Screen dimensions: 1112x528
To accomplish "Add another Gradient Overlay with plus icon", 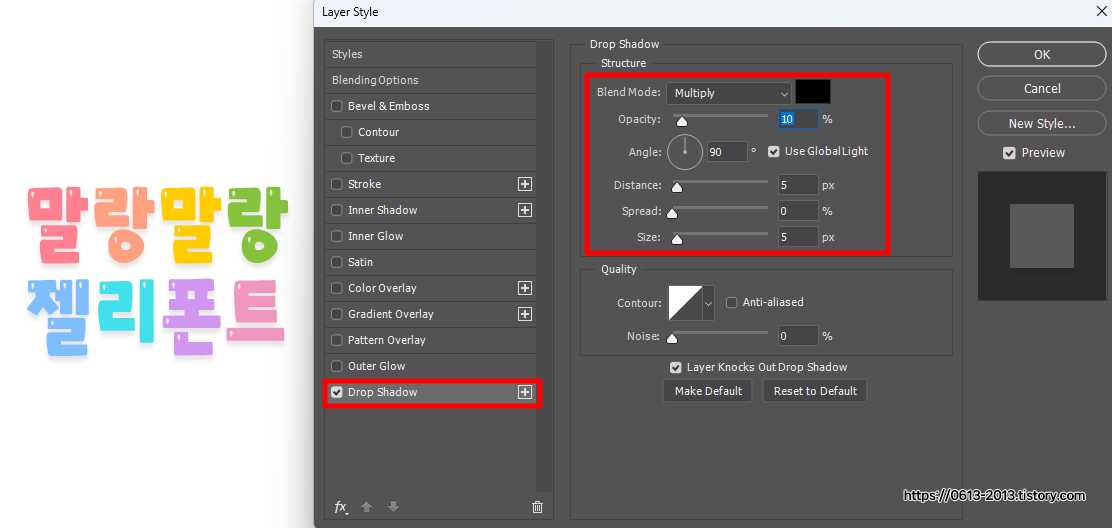I will (x=525, y=314).
